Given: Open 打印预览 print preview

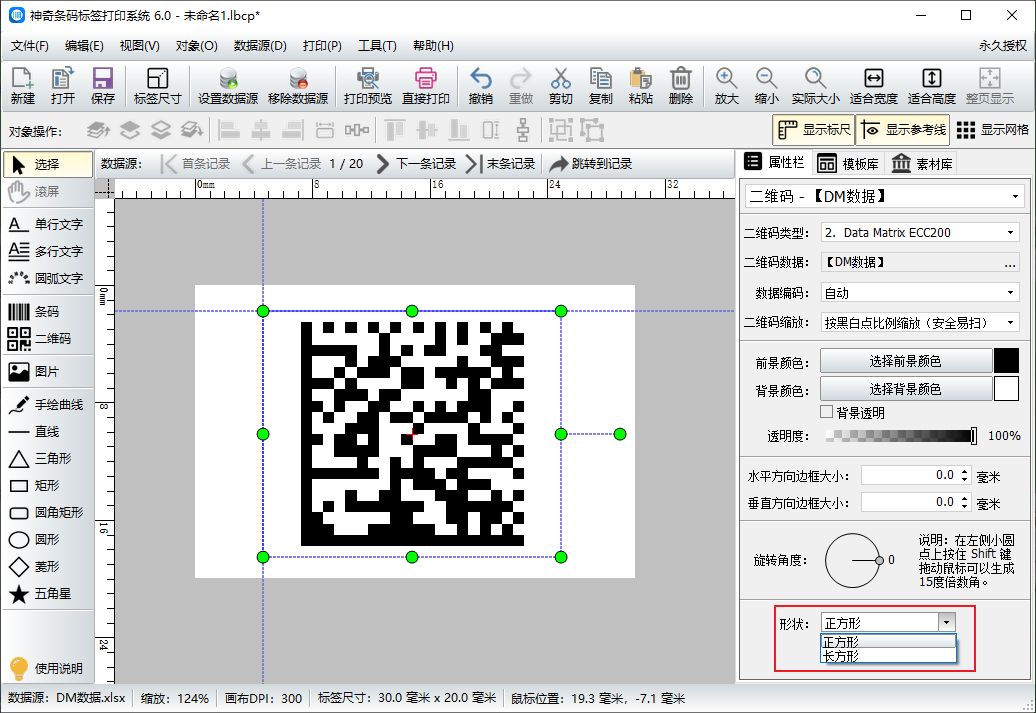Looking at the screenshot, I should tap(367, 86).
